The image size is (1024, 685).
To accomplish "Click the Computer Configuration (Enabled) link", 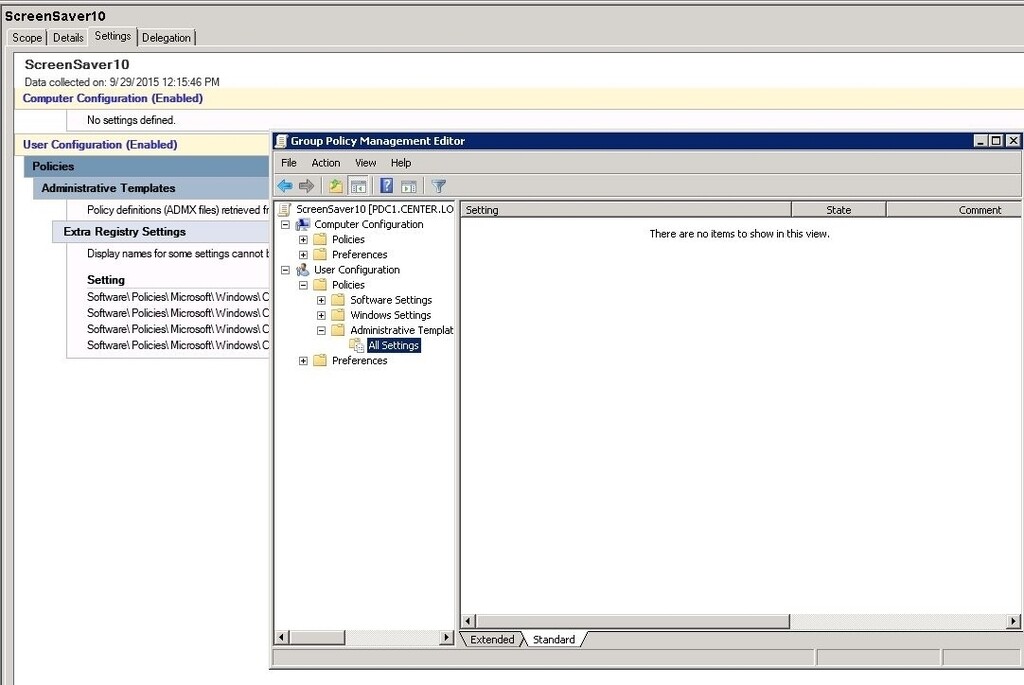I will point(111,98).
